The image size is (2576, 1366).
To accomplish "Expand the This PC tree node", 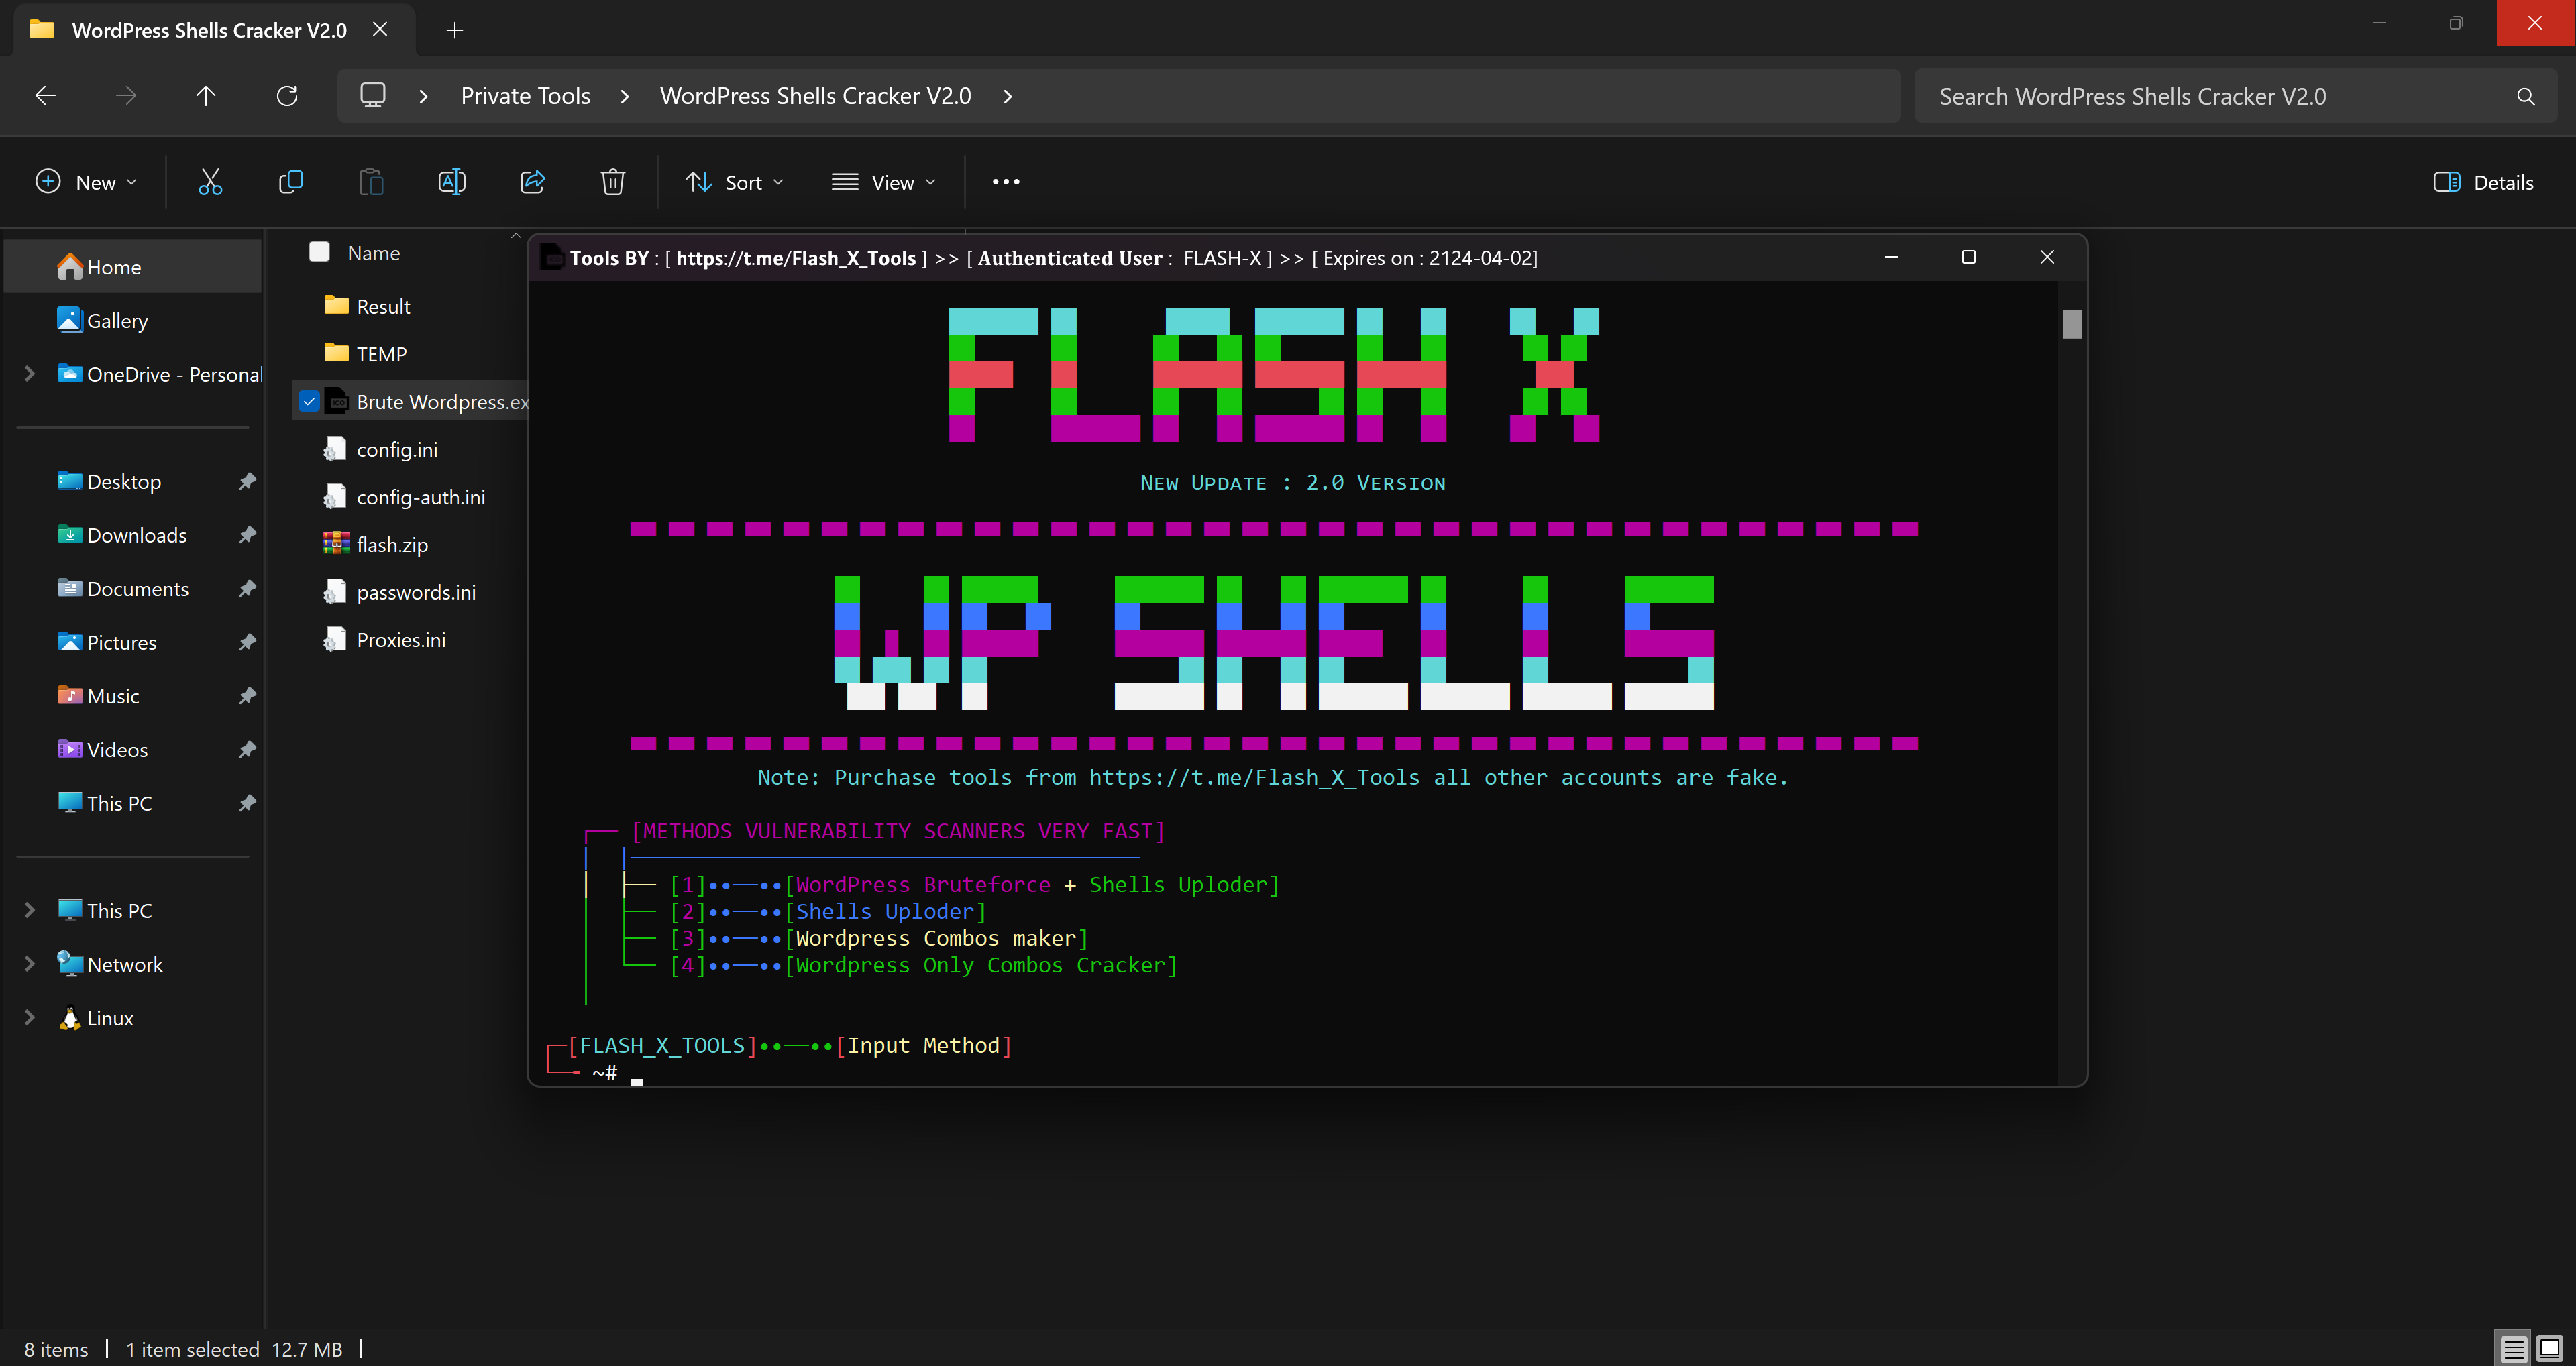I will [30, 910].
